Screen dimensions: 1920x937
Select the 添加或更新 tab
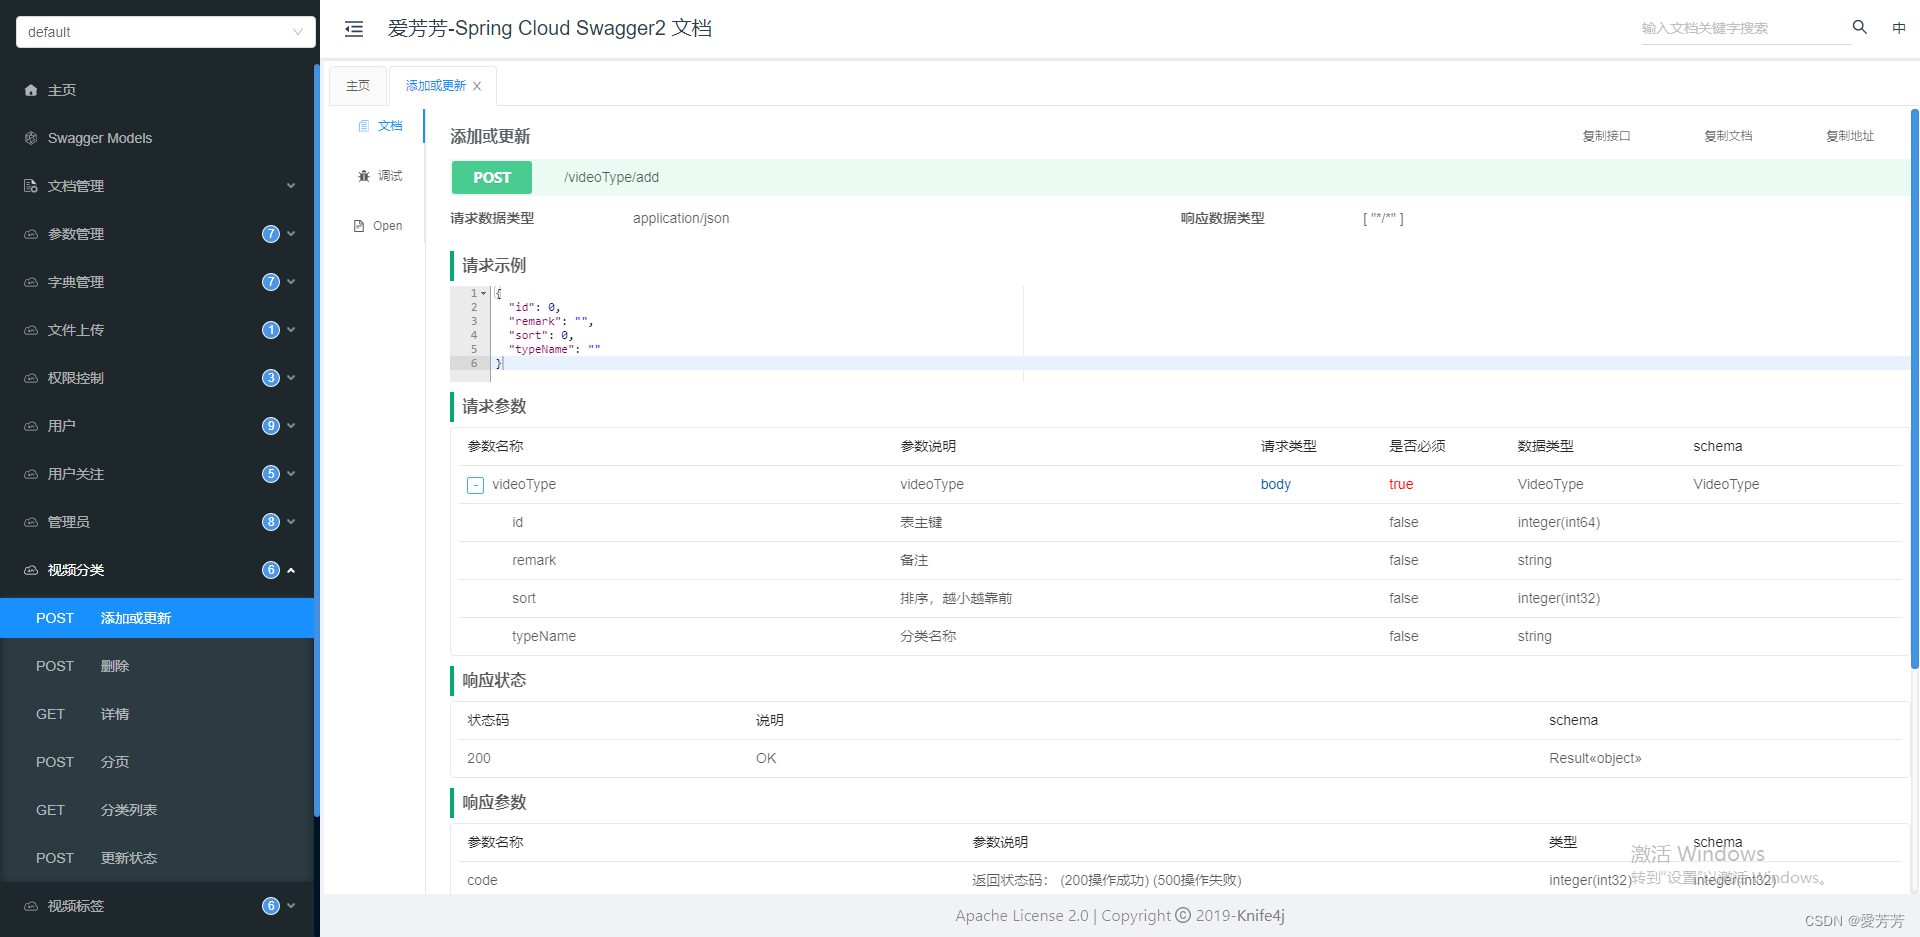pyautogui.click(x=436, y=86)
